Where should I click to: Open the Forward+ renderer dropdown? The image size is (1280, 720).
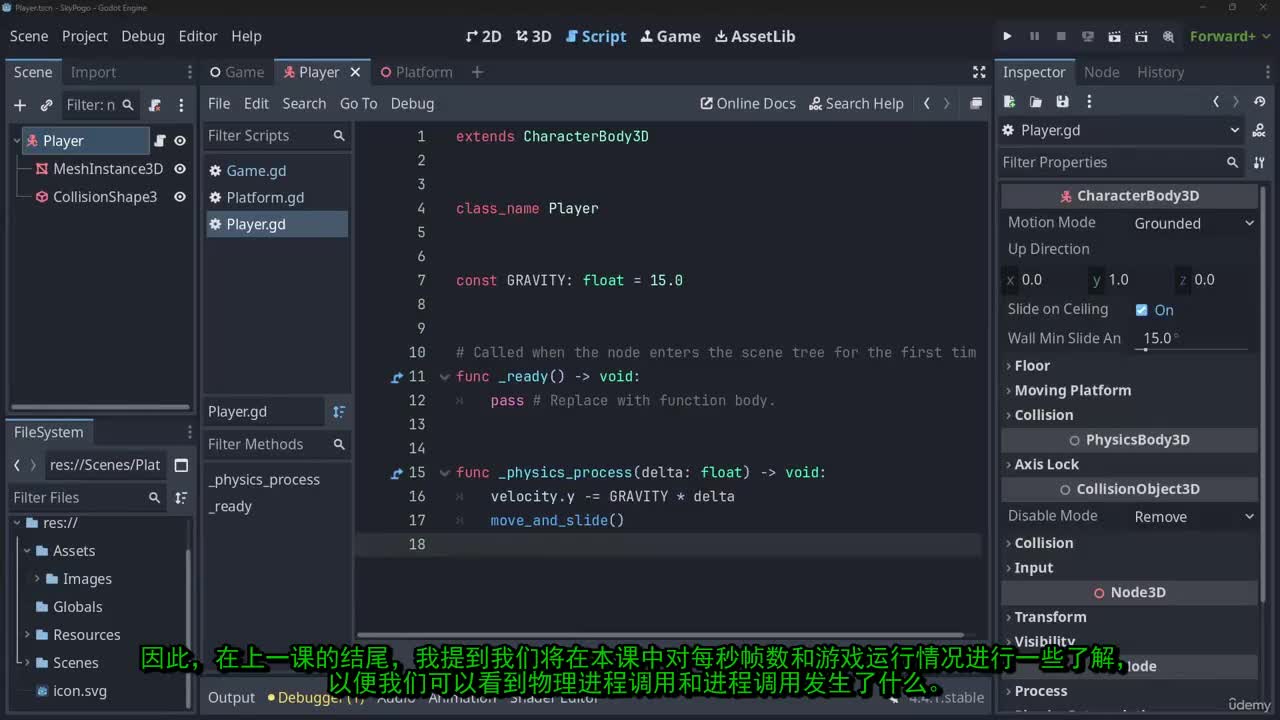[1229, 36]
